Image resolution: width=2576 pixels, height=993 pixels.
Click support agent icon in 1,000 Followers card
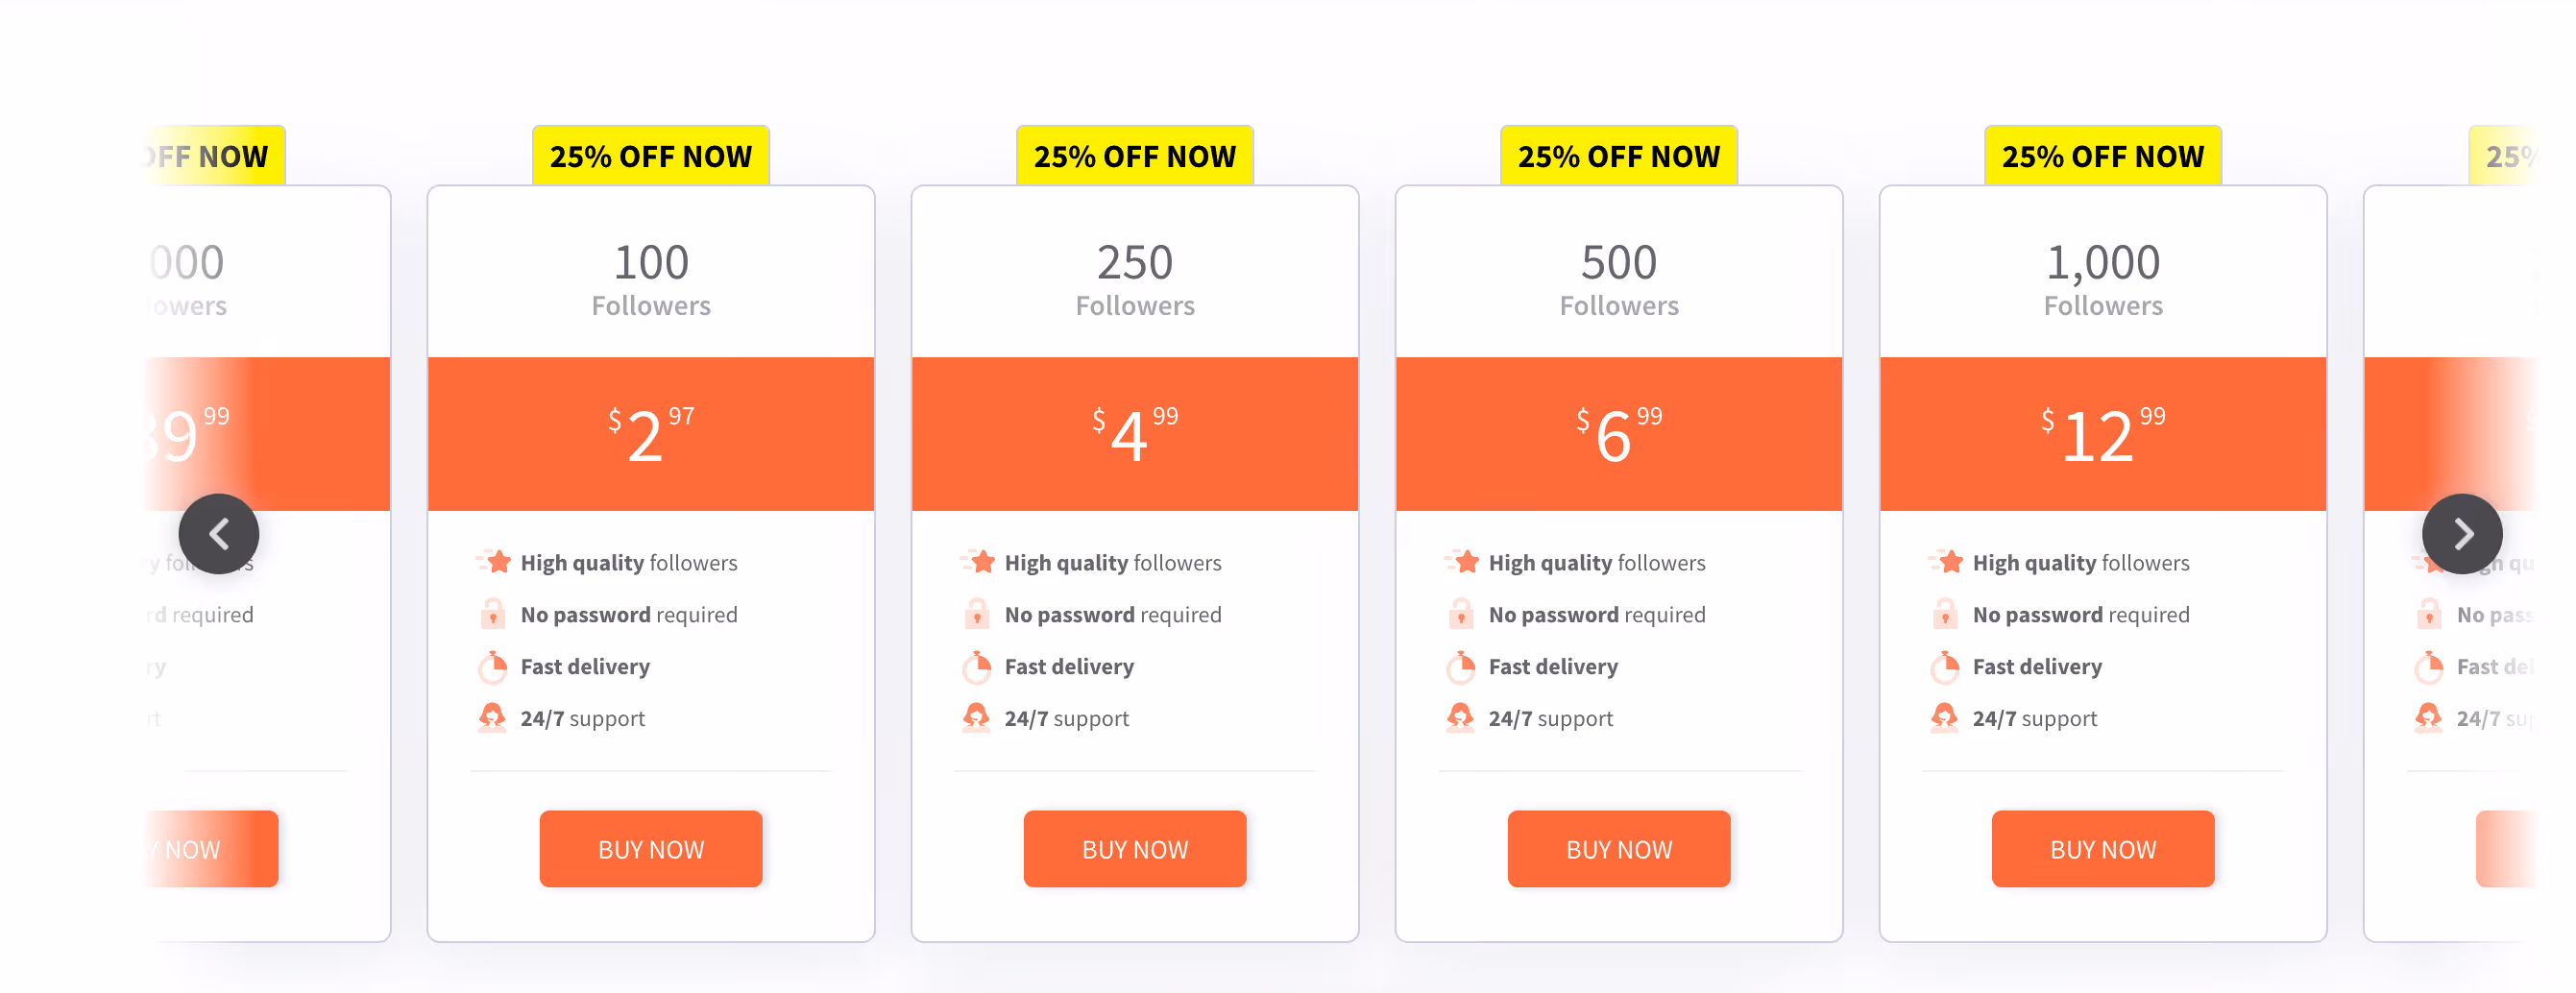tap(1944, 717)
